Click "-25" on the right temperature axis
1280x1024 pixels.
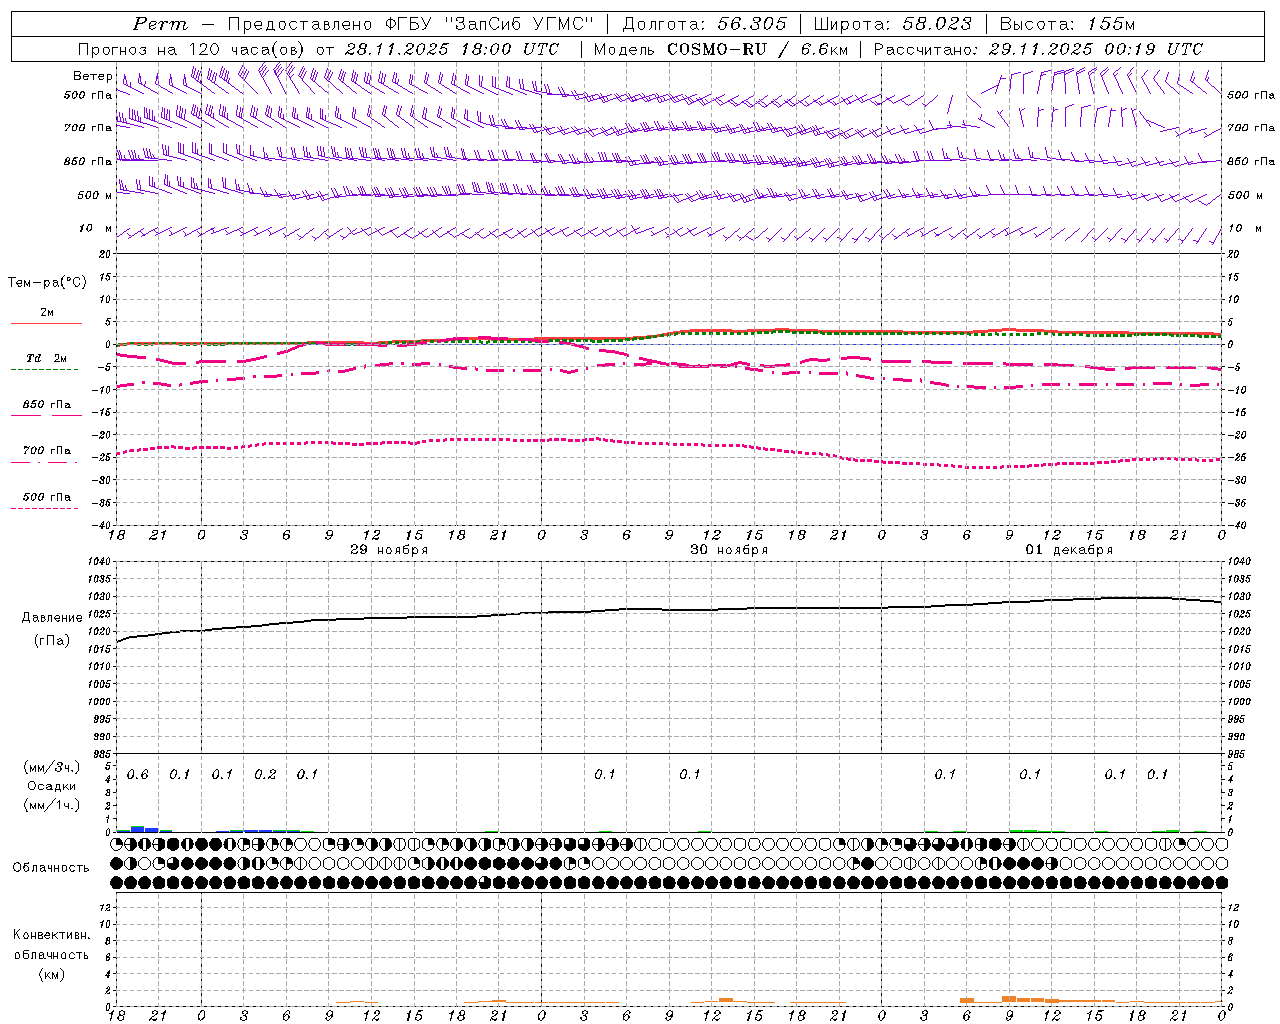pyautogui.click(x=1238, y=458)
